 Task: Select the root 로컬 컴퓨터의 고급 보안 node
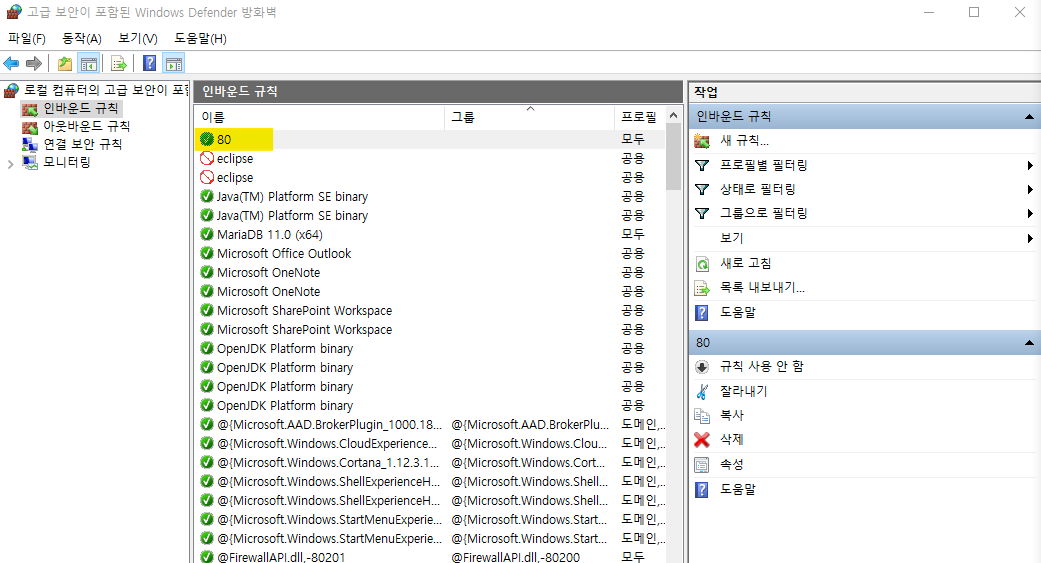[106, 90]
